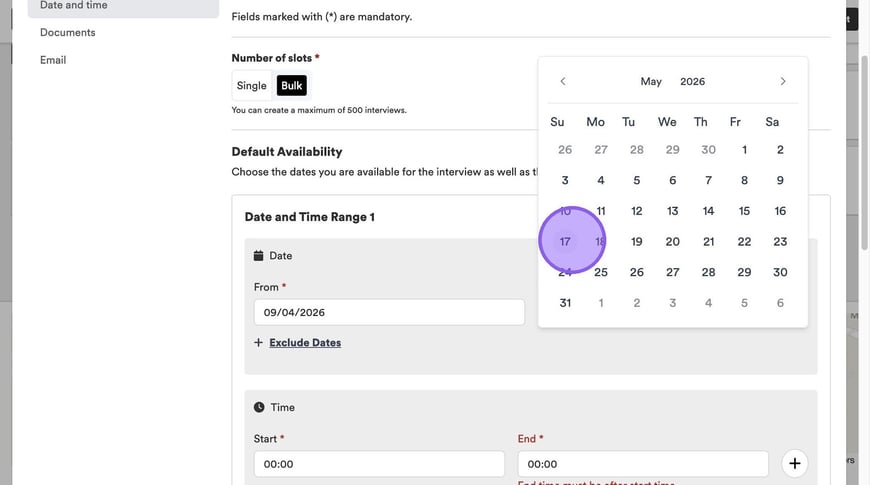Open Date and time sidebar section

tap(74, 6)
